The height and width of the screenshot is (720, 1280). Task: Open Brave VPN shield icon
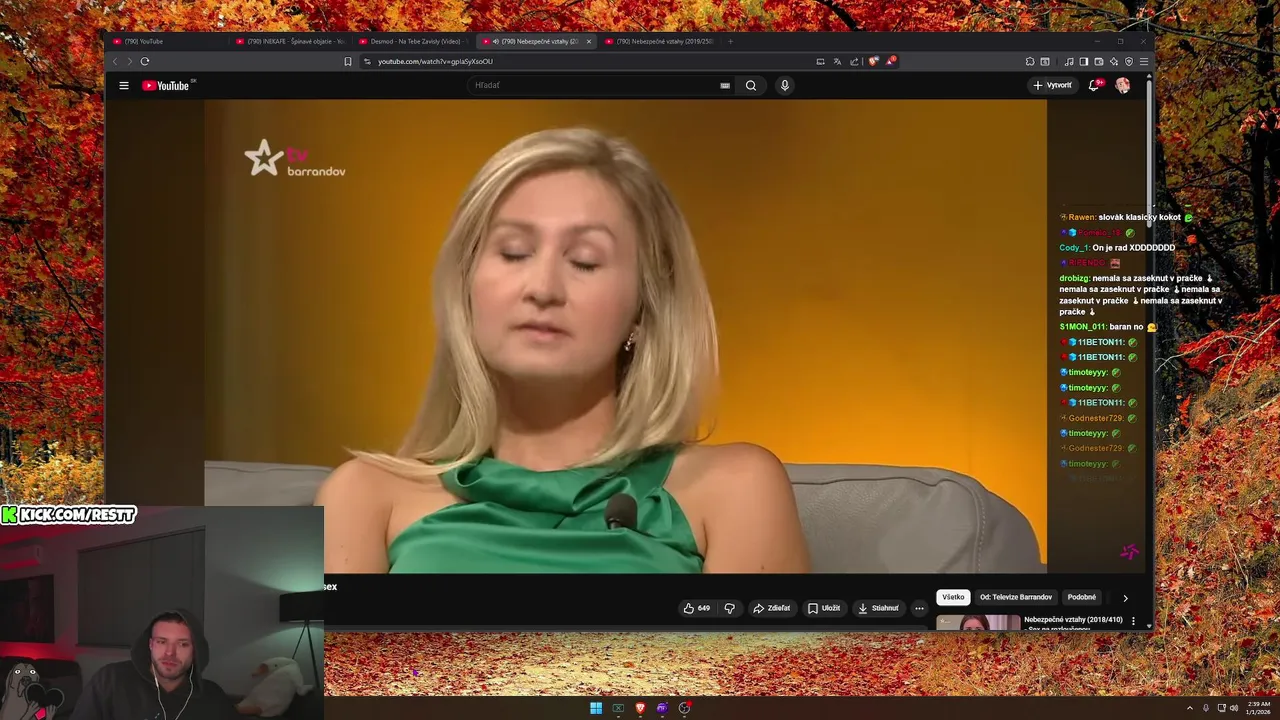tap(1129, 61)
